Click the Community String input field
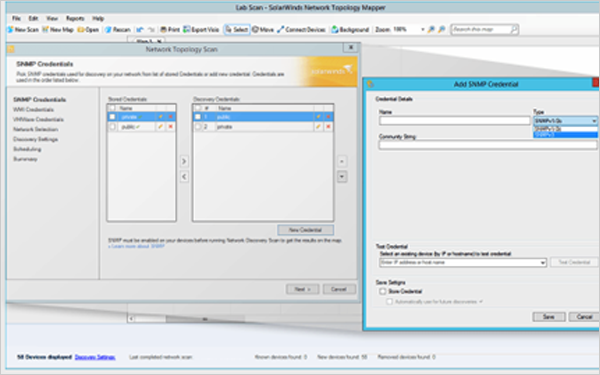 click(x=488, y=145)
